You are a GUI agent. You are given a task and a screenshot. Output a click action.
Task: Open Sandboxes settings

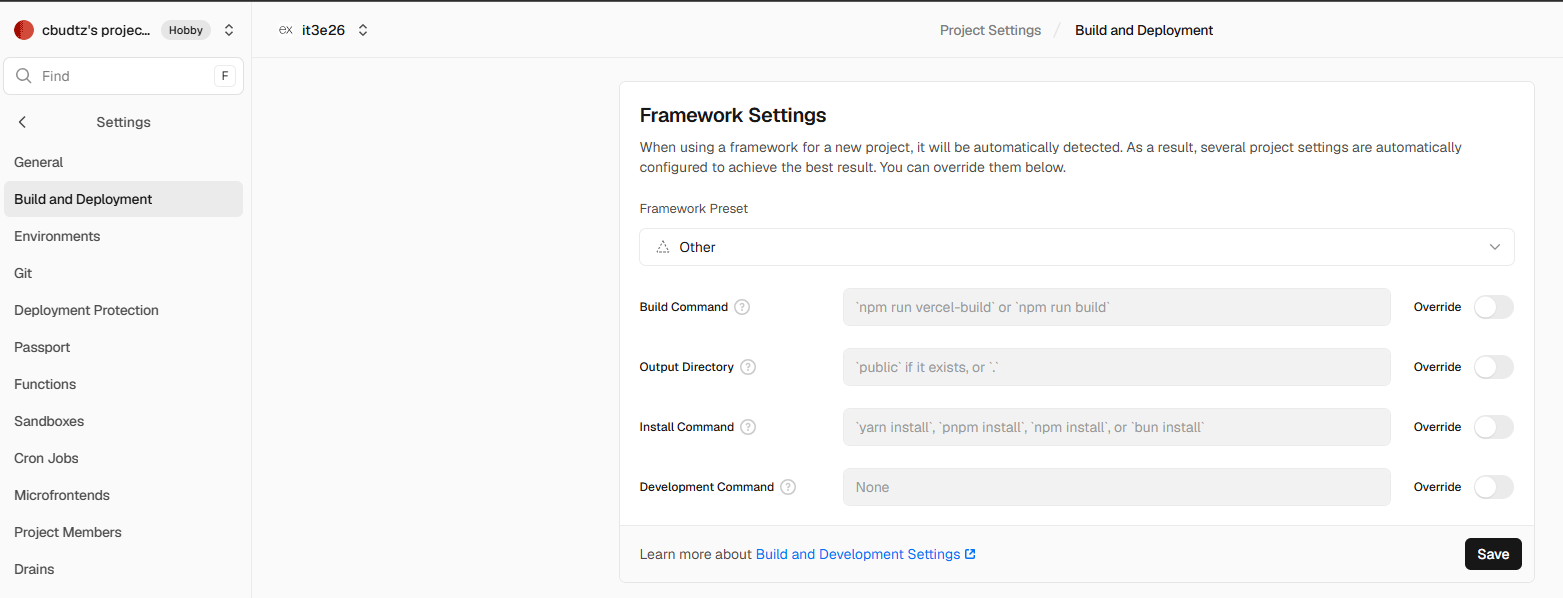[124, 421]
